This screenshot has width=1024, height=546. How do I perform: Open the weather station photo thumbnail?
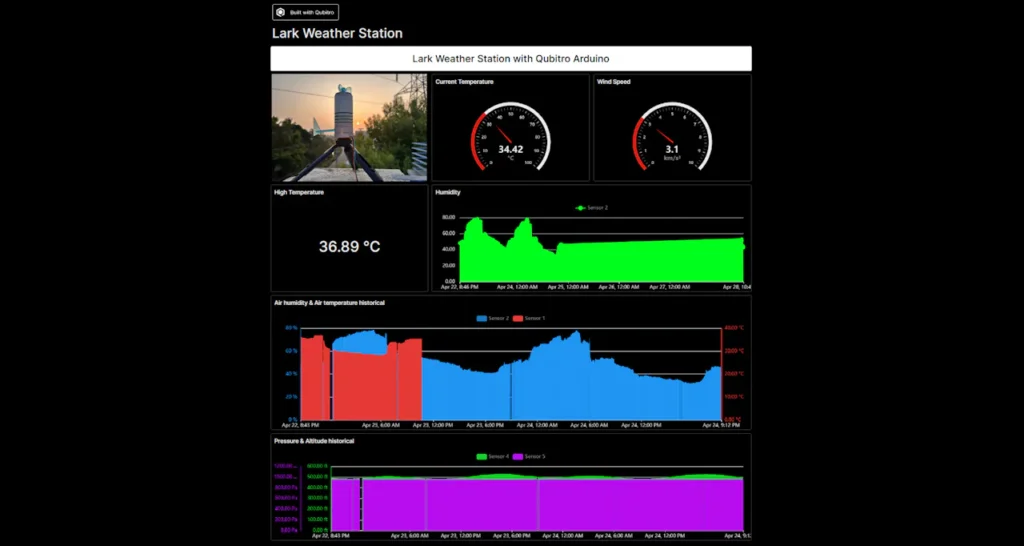[x=349, y=127]
